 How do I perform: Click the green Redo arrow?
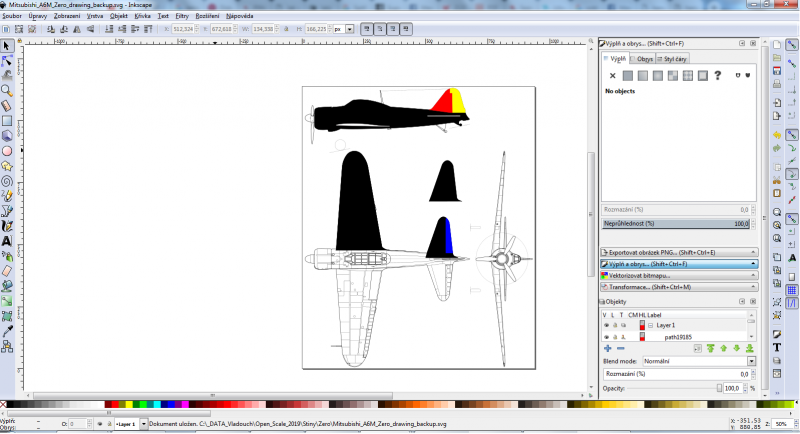(777, 148)
